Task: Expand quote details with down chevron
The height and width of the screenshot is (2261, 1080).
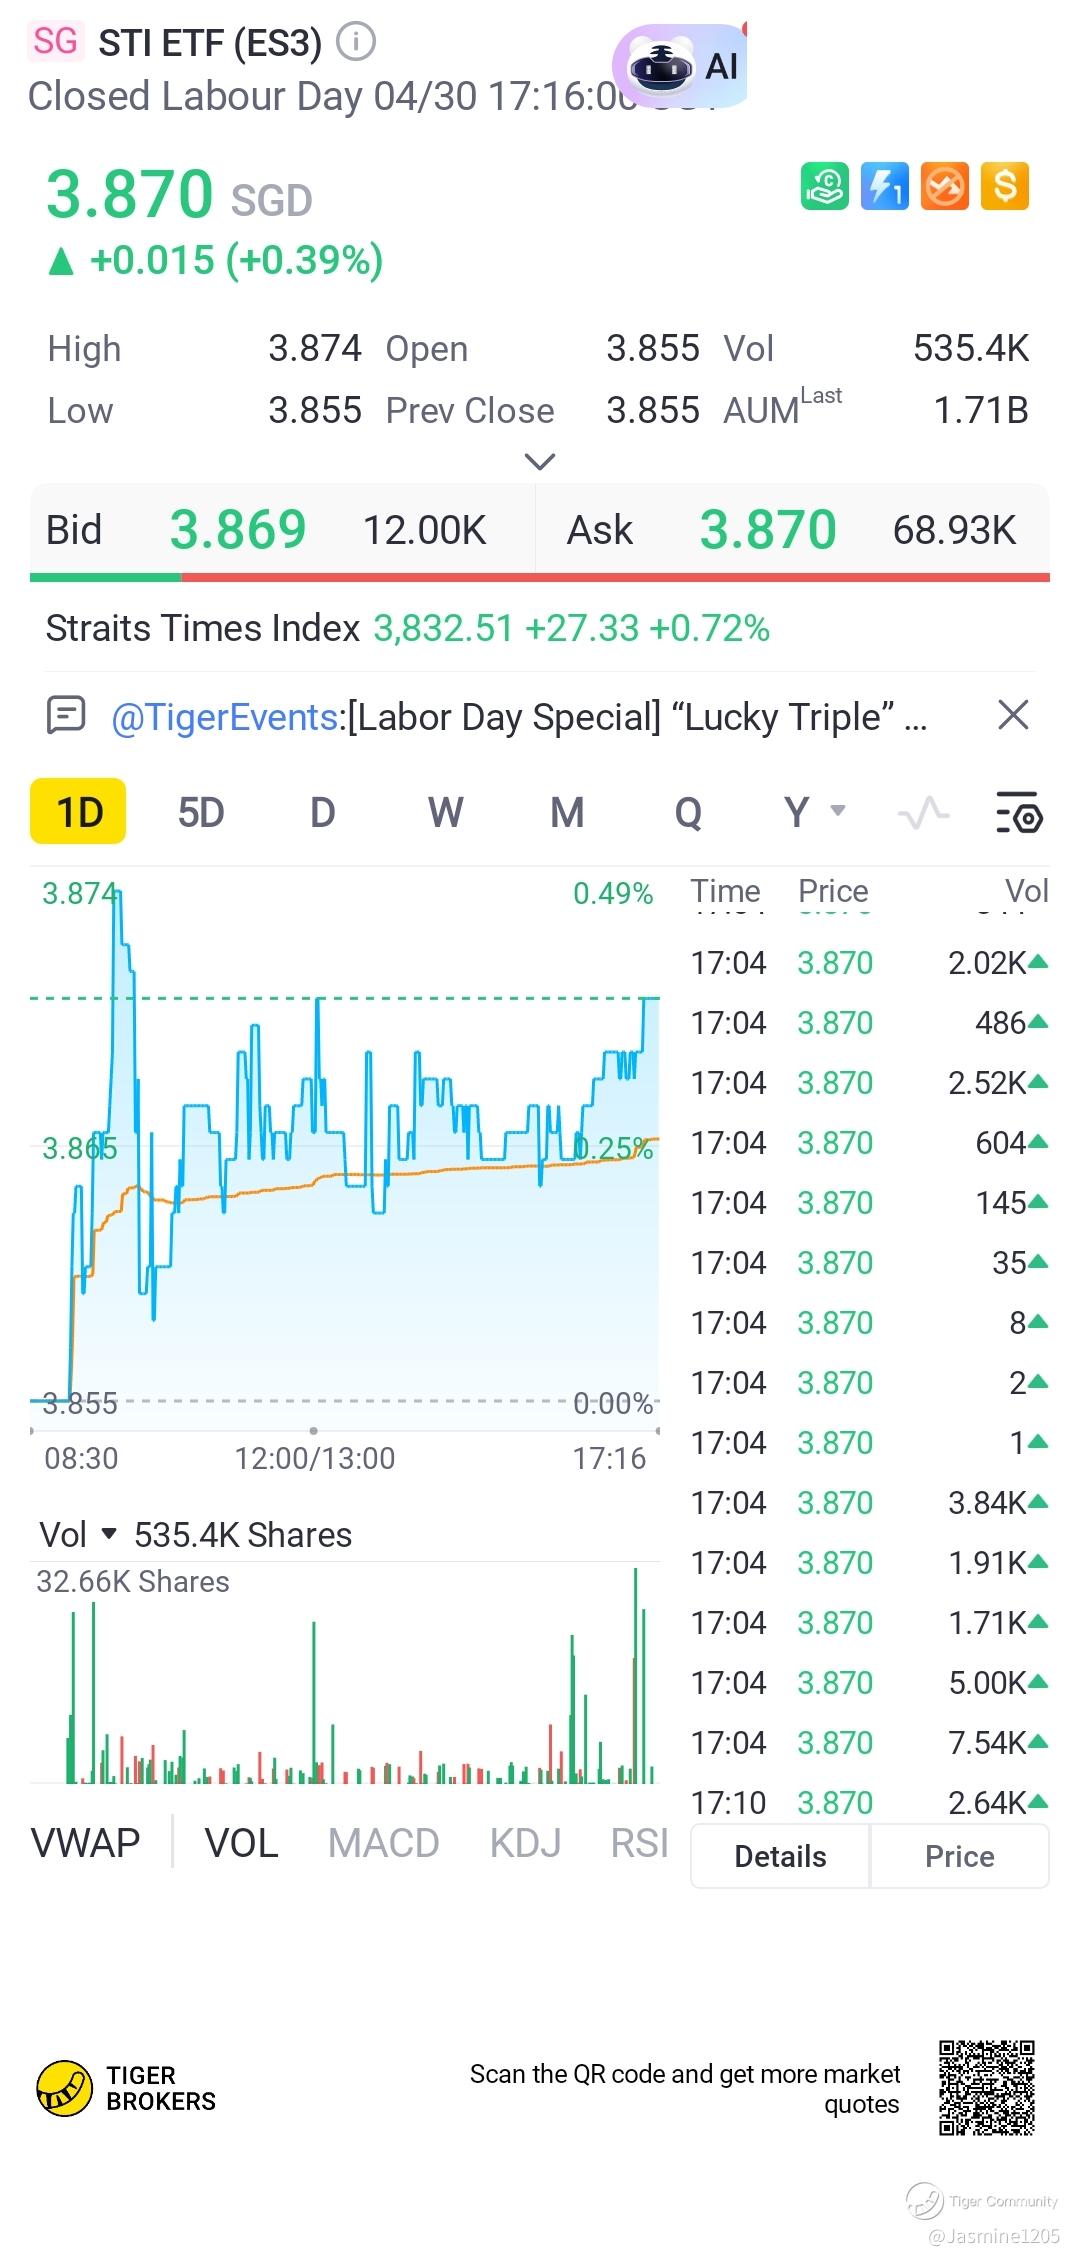Action: click(x=539, y=461)
